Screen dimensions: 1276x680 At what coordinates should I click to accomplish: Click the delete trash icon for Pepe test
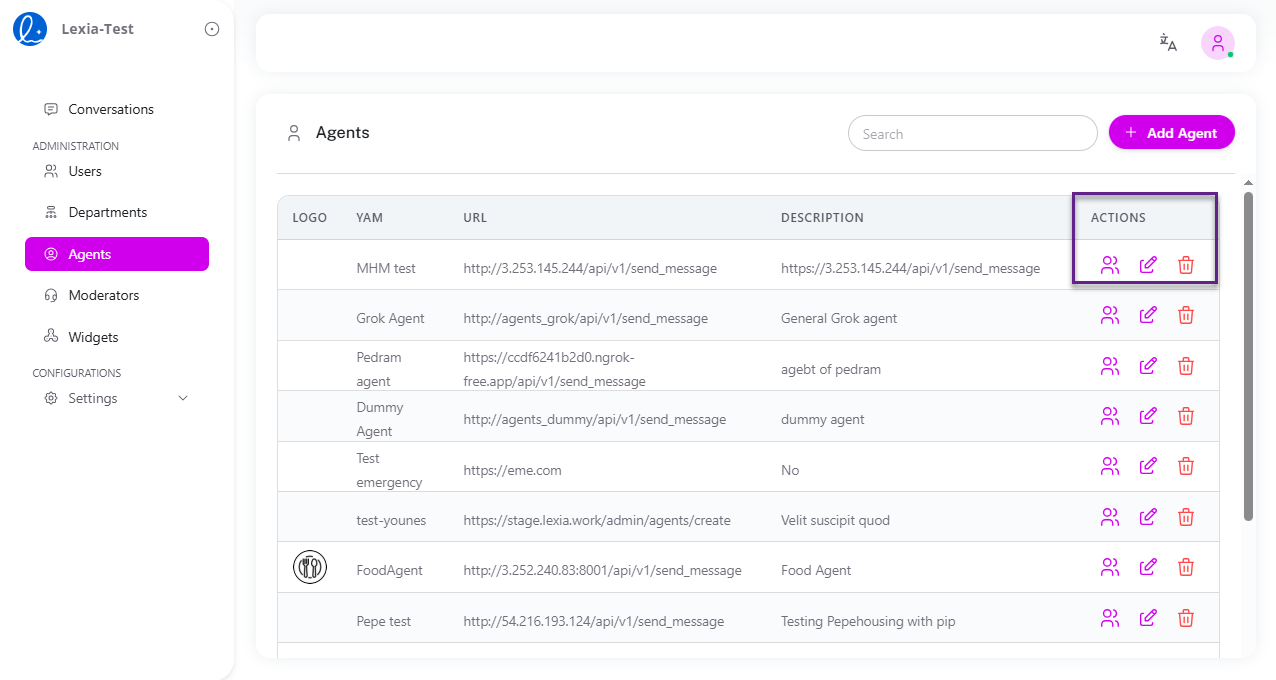[x=1186, y=617]
